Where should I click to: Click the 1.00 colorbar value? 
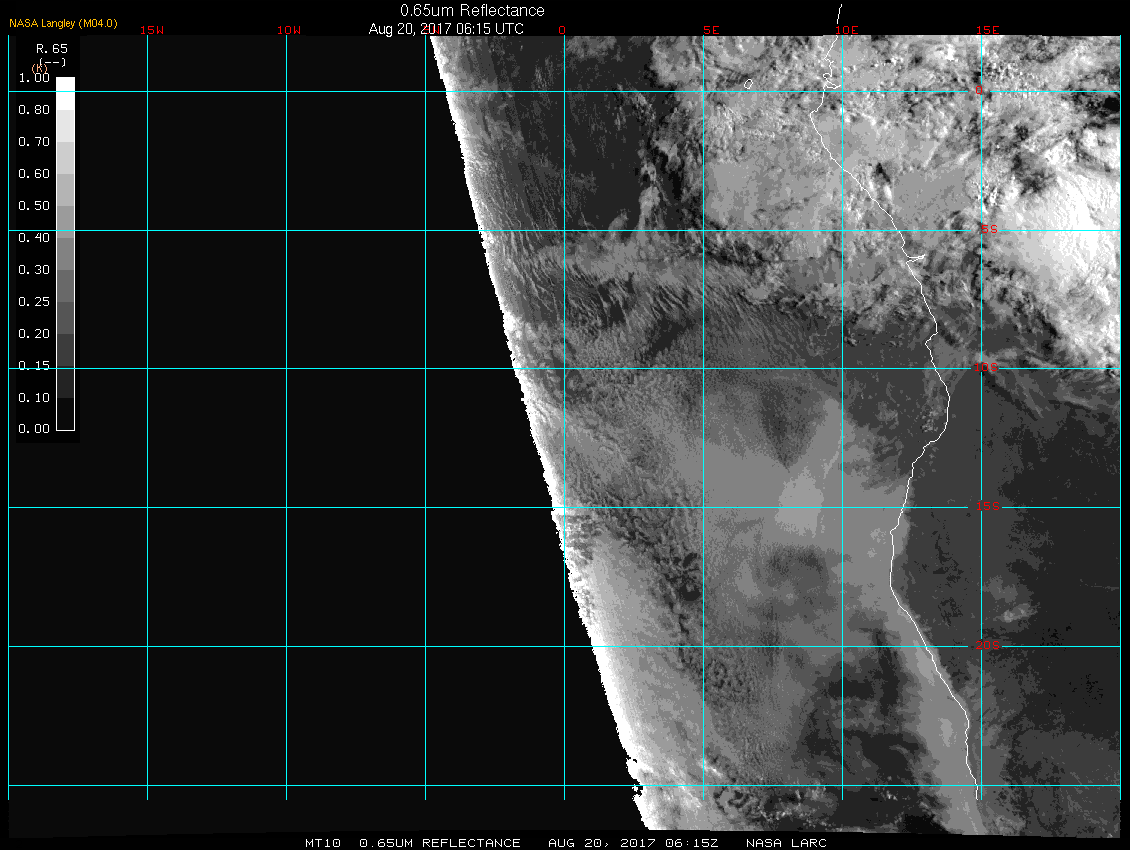[34, 78]
